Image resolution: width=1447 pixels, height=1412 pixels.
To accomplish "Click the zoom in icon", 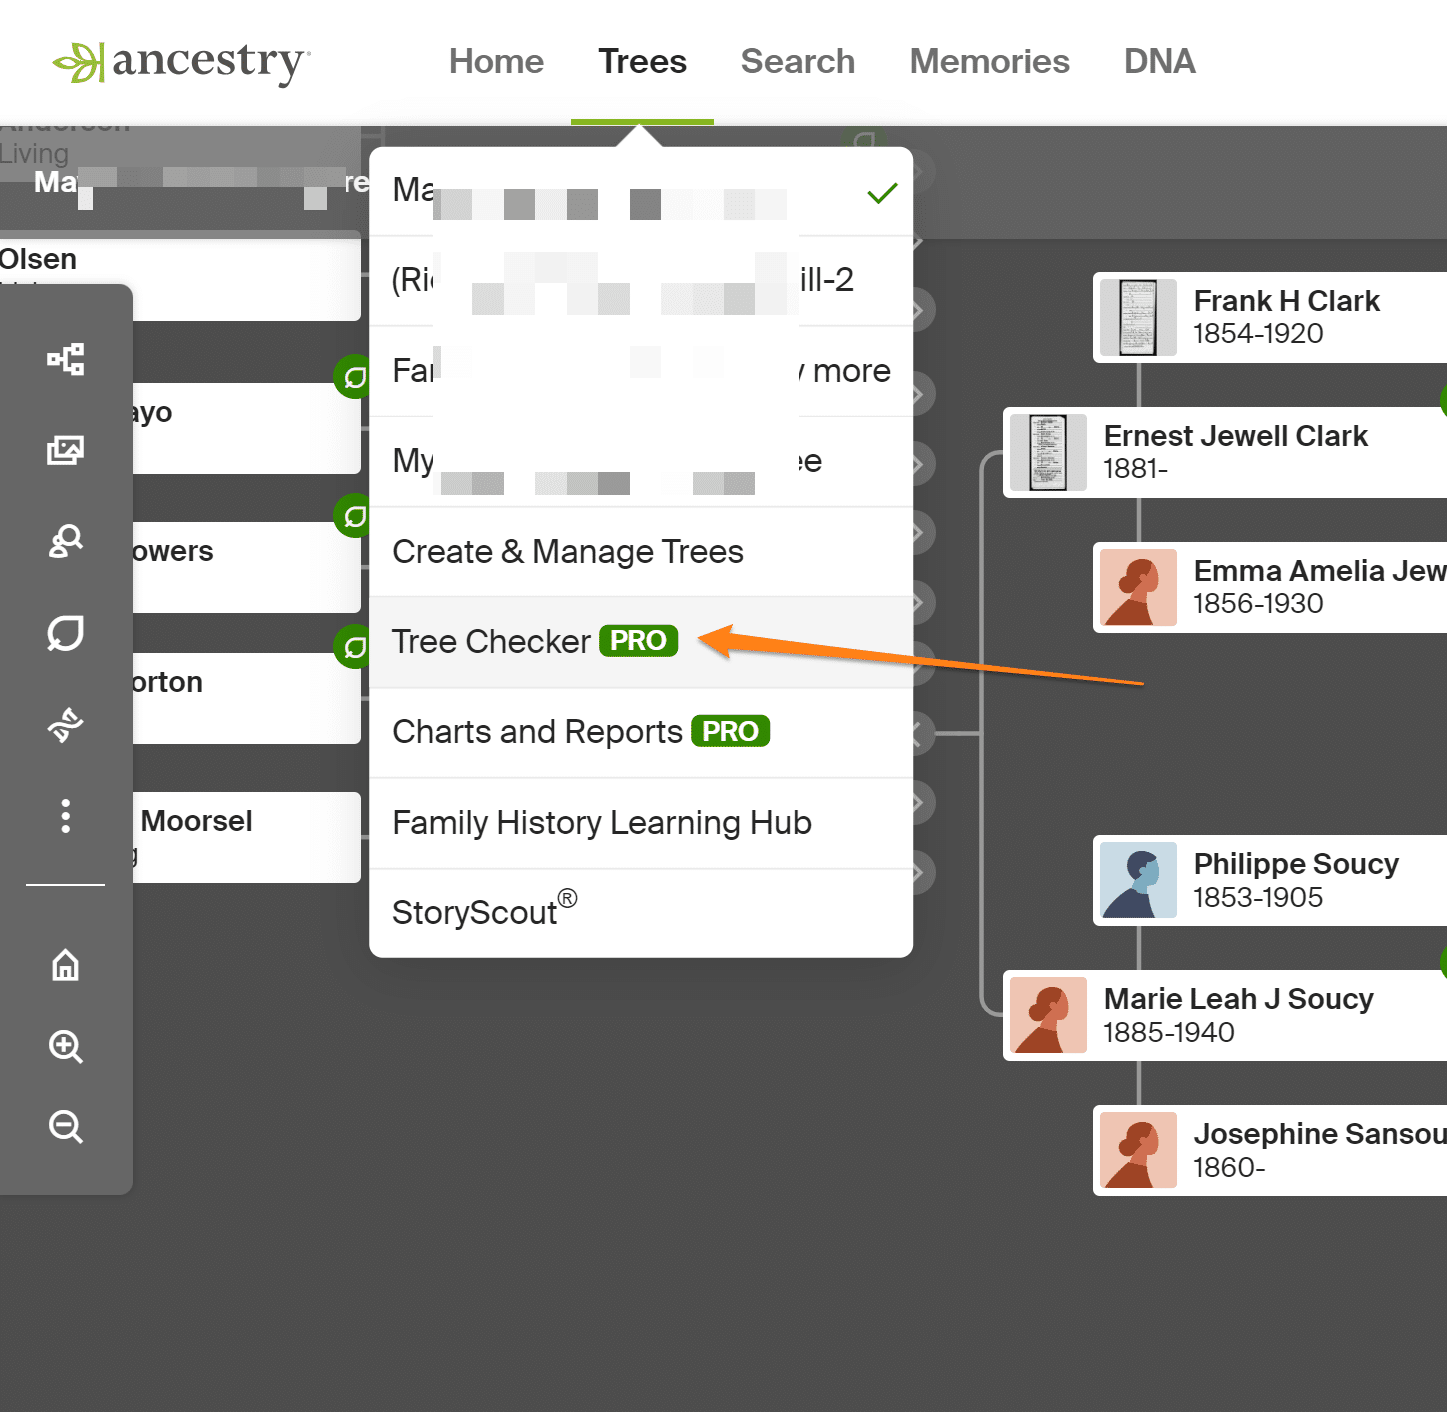I will coord(66,1046).
